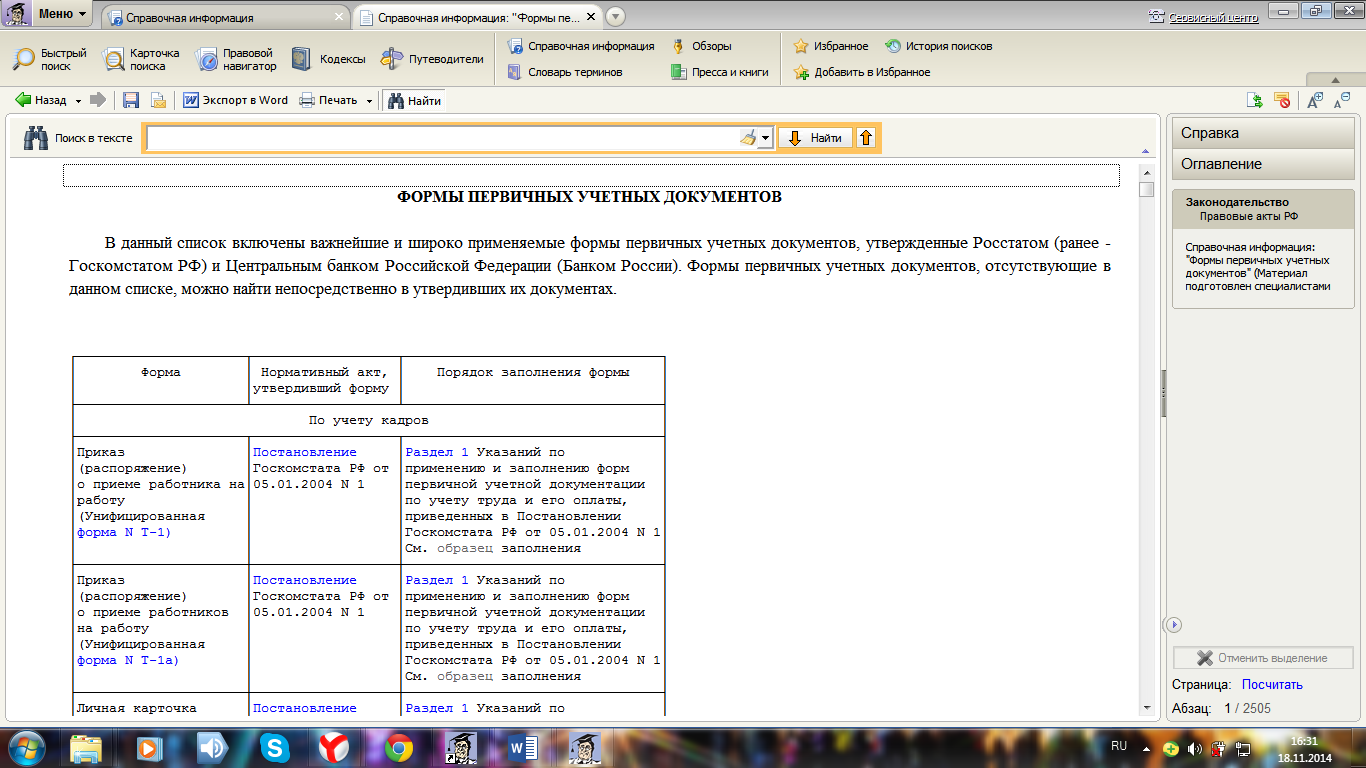Screen dimensions: 1366x768
Task: Open search history dropdown in search field
Action: tap(766, 138)
